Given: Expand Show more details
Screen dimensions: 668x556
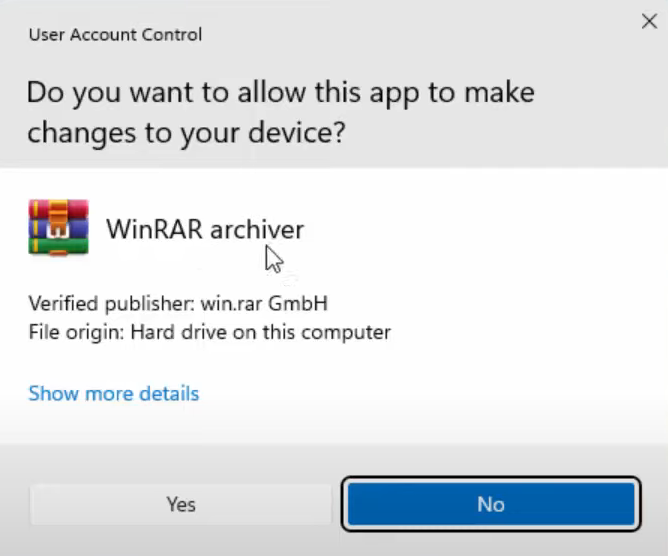Looking at the screenshot, I should pos(114,394).
